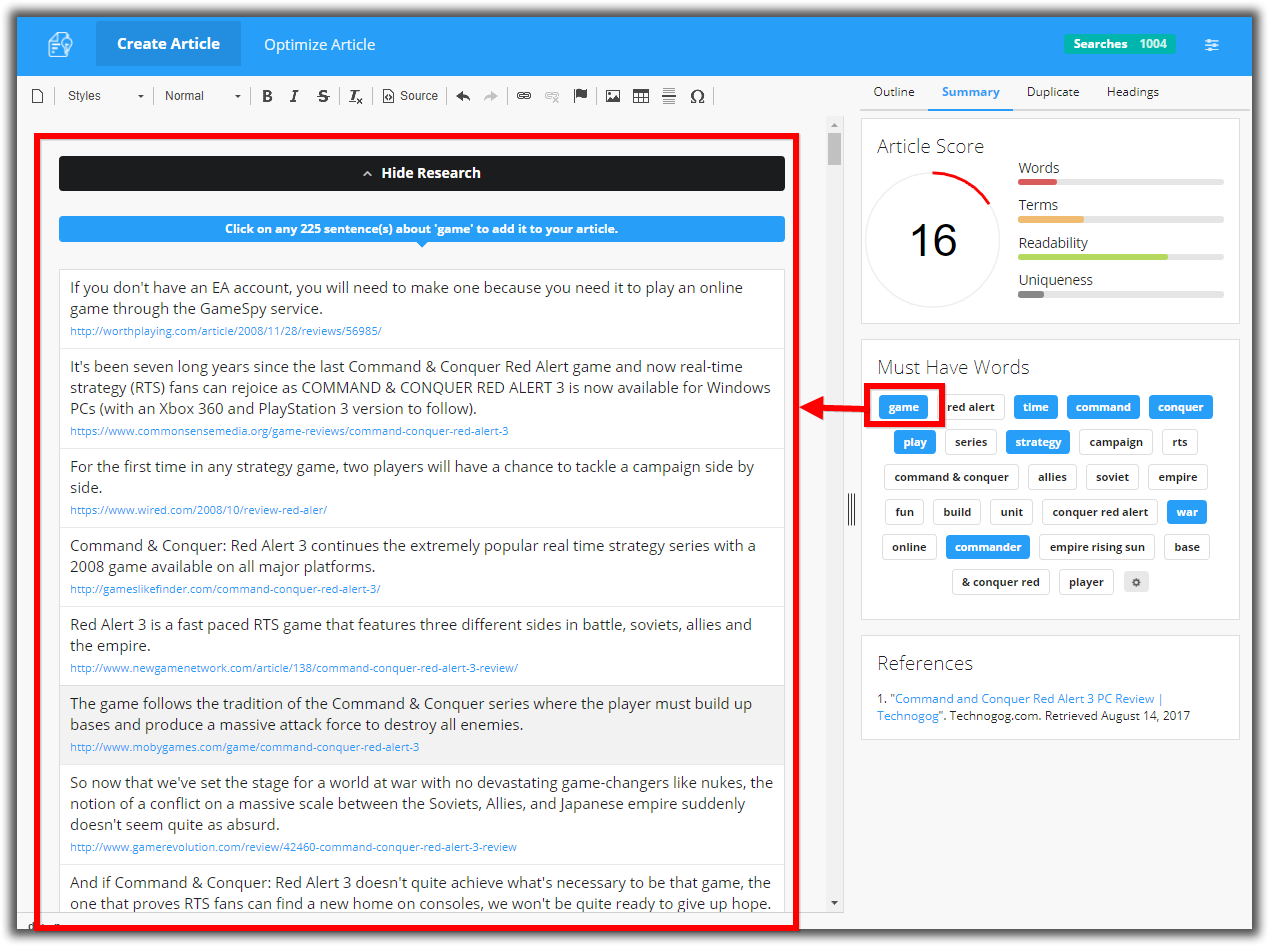The image size is (1269, 946).
Task: Open the gameslikefinder.com source link
Action: coord(225,589)
